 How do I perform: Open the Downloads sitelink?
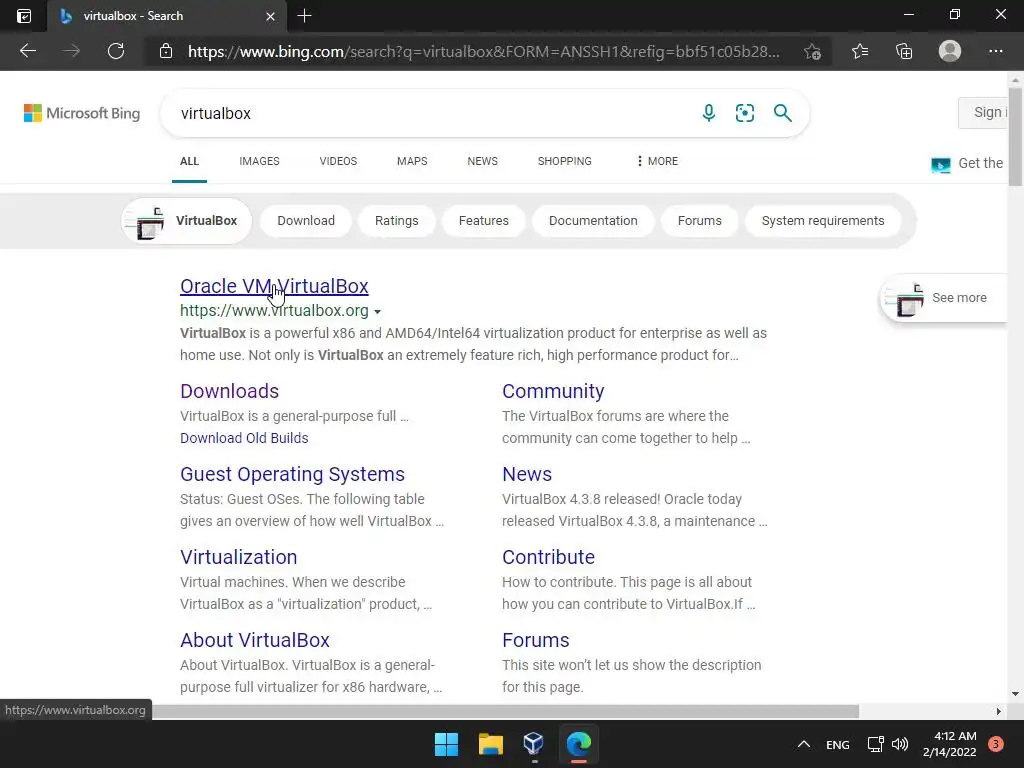pos(229,391)
